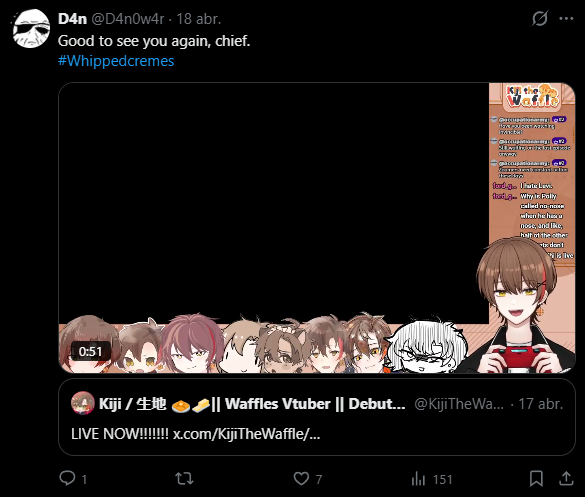
Task: Open the share post icon
Action: coord(566,478)
